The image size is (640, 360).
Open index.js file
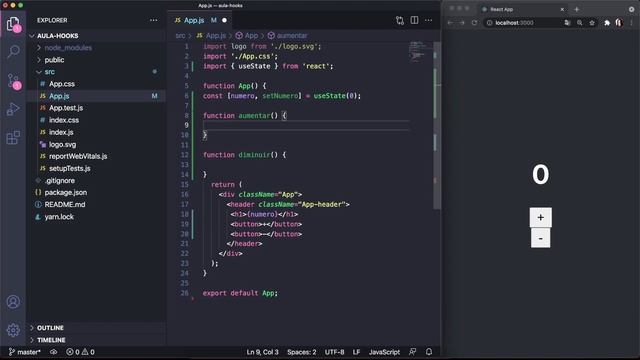[96, 132]
